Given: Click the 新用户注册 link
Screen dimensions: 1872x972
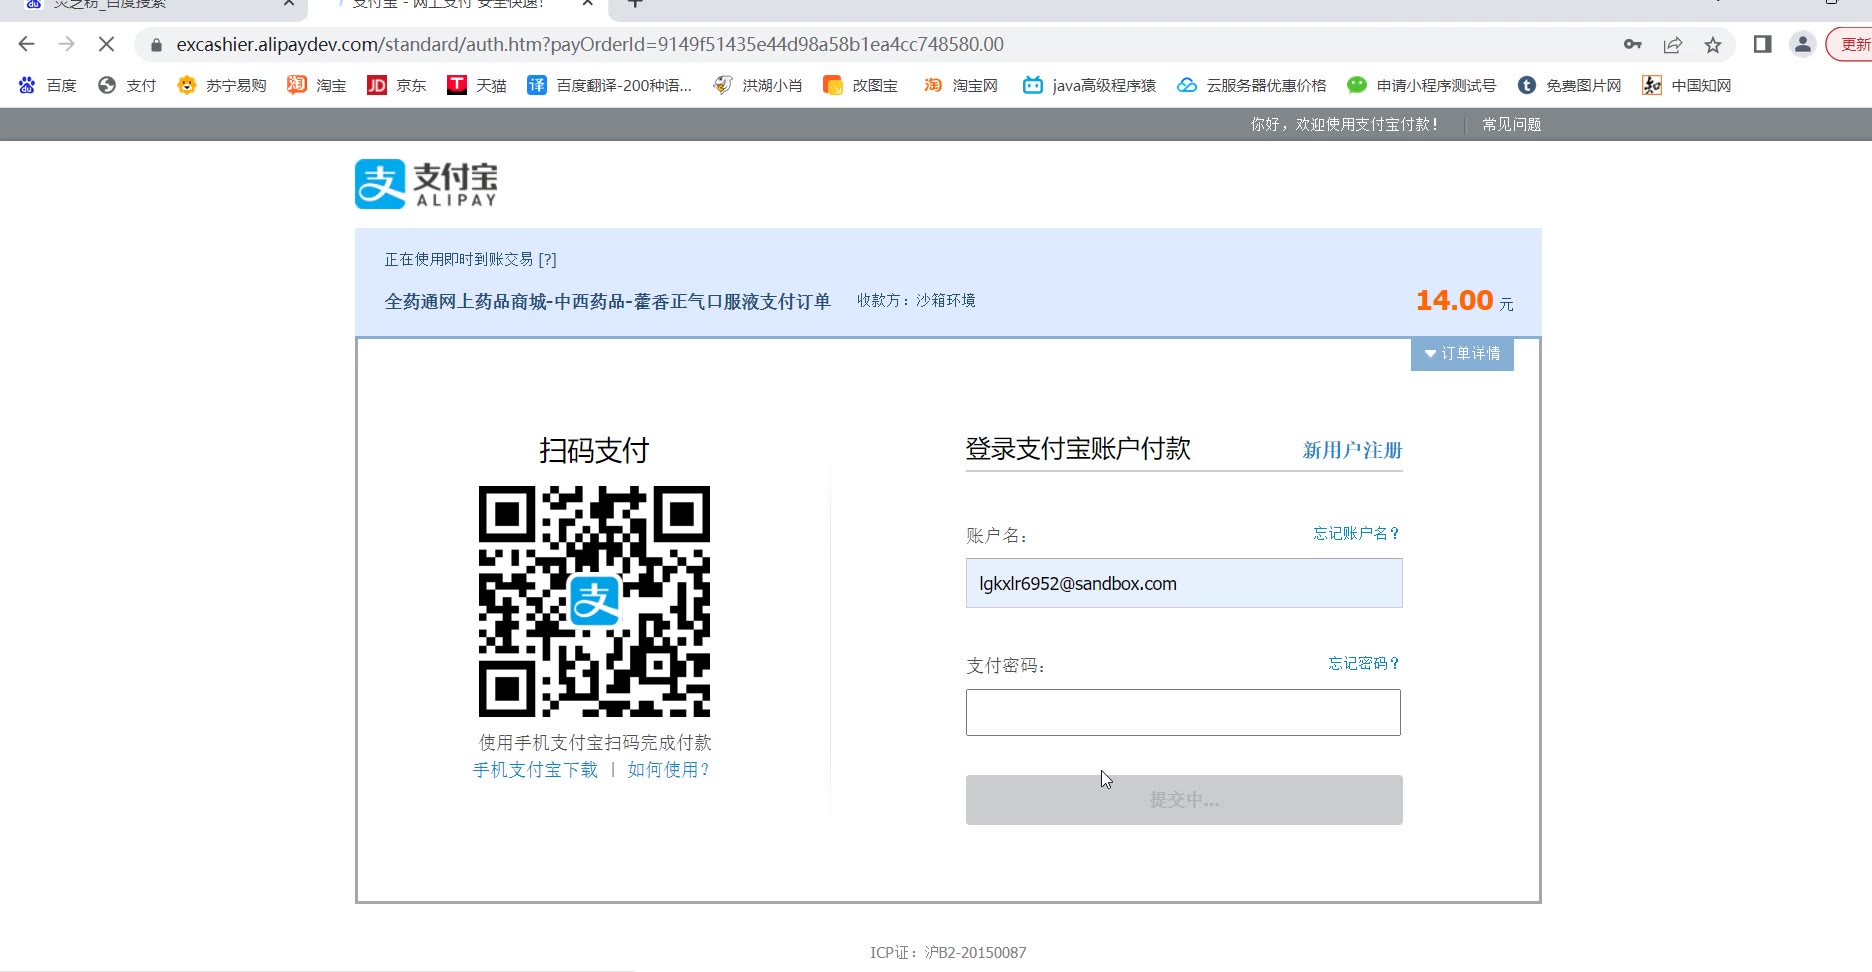Looking at the screenshot, I should (1352, 450).
